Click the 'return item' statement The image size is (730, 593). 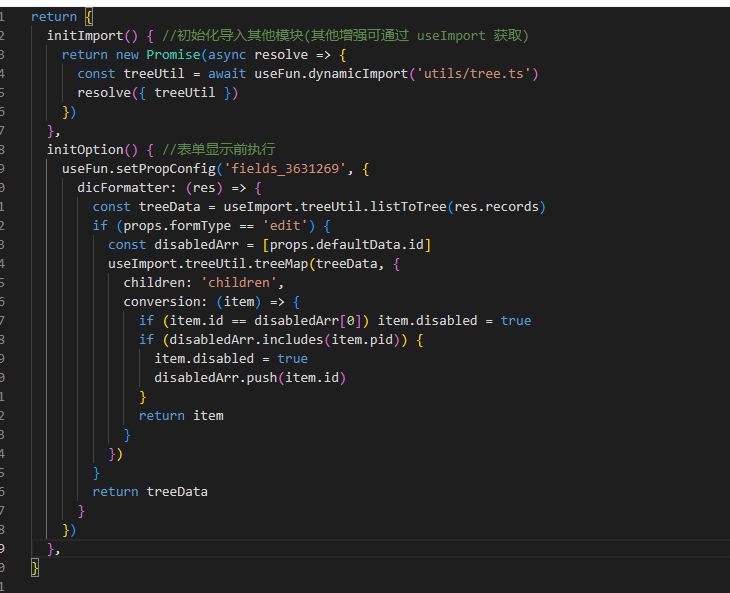point(181,416)
